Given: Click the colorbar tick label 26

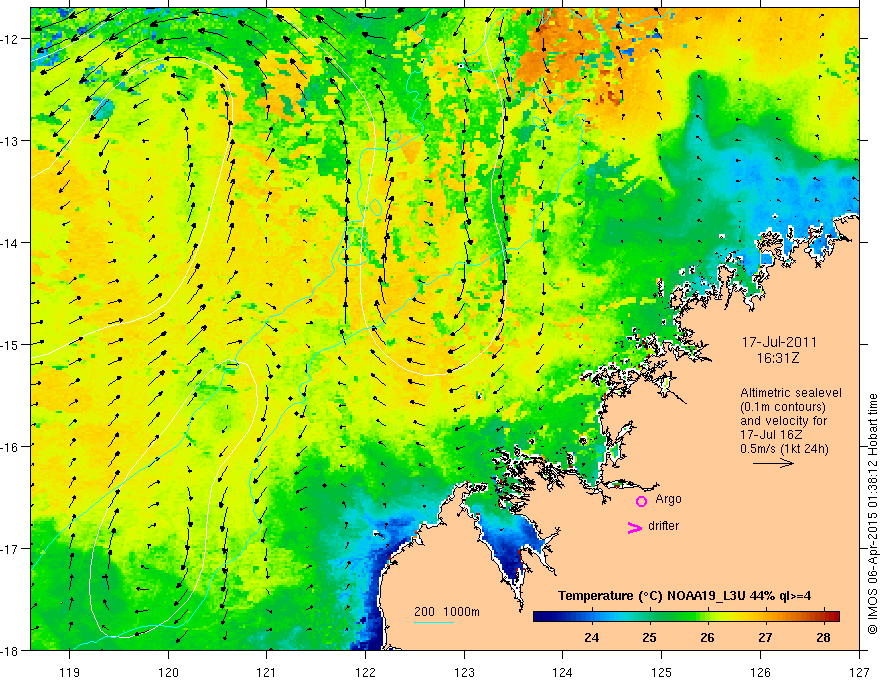Looking at the screenshot, I should [x=707, y=637].
